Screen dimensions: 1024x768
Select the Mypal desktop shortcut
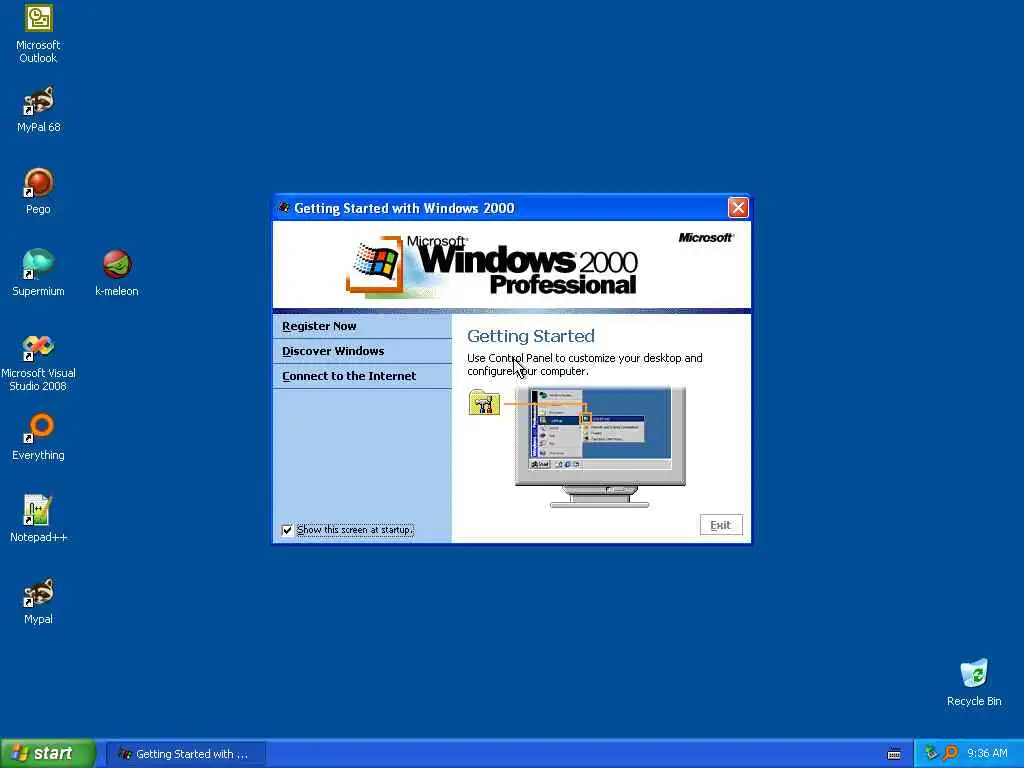click(x=39, y=601)
